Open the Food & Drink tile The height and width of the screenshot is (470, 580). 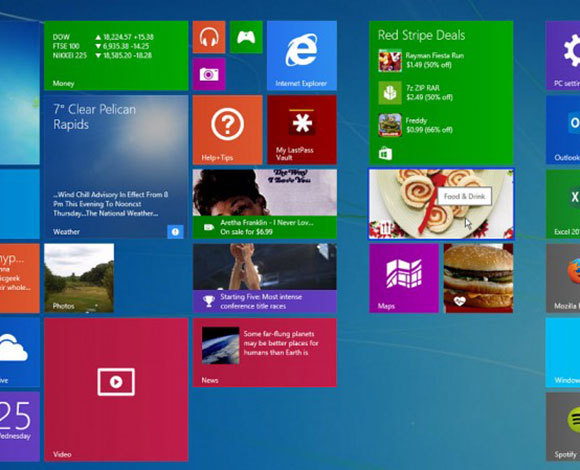tap(441, 204)
